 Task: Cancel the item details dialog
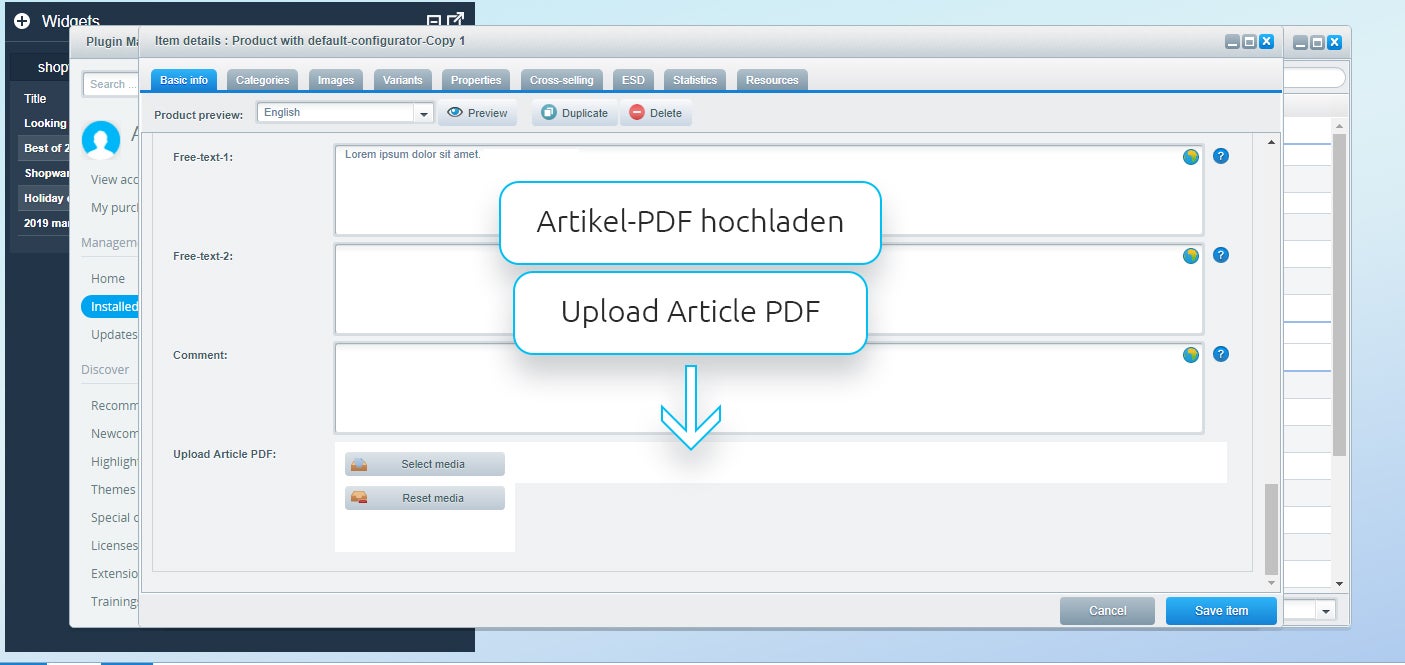(1107, 611)
